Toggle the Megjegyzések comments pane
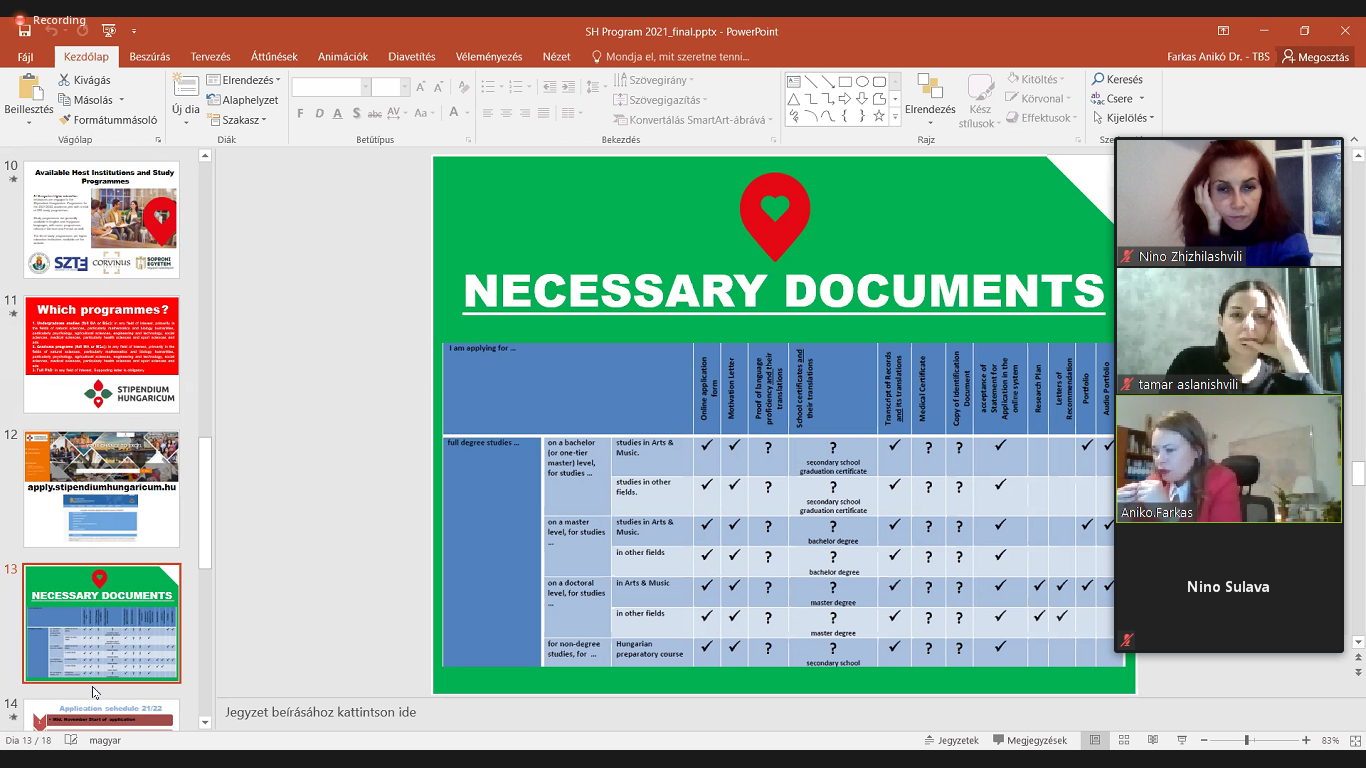 (x=1030, y=740)
